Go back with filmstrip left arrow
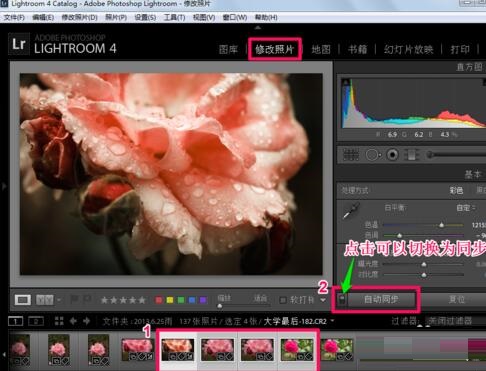 73,321
